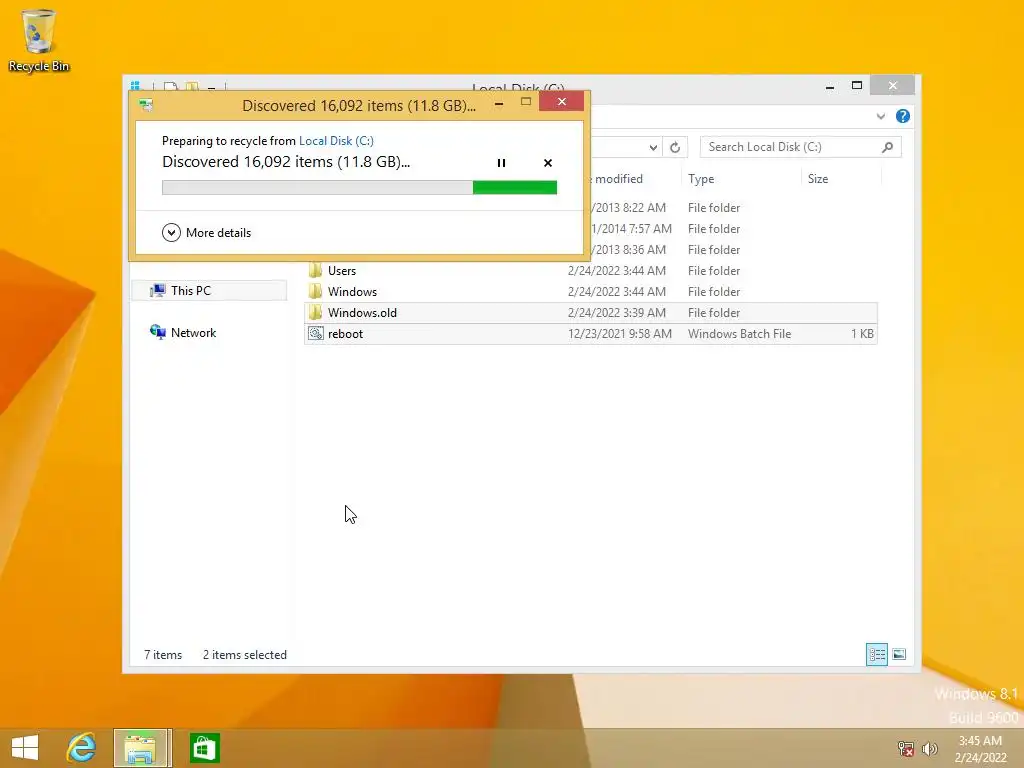Sort by the Size column header

click(x=841, y=179)
